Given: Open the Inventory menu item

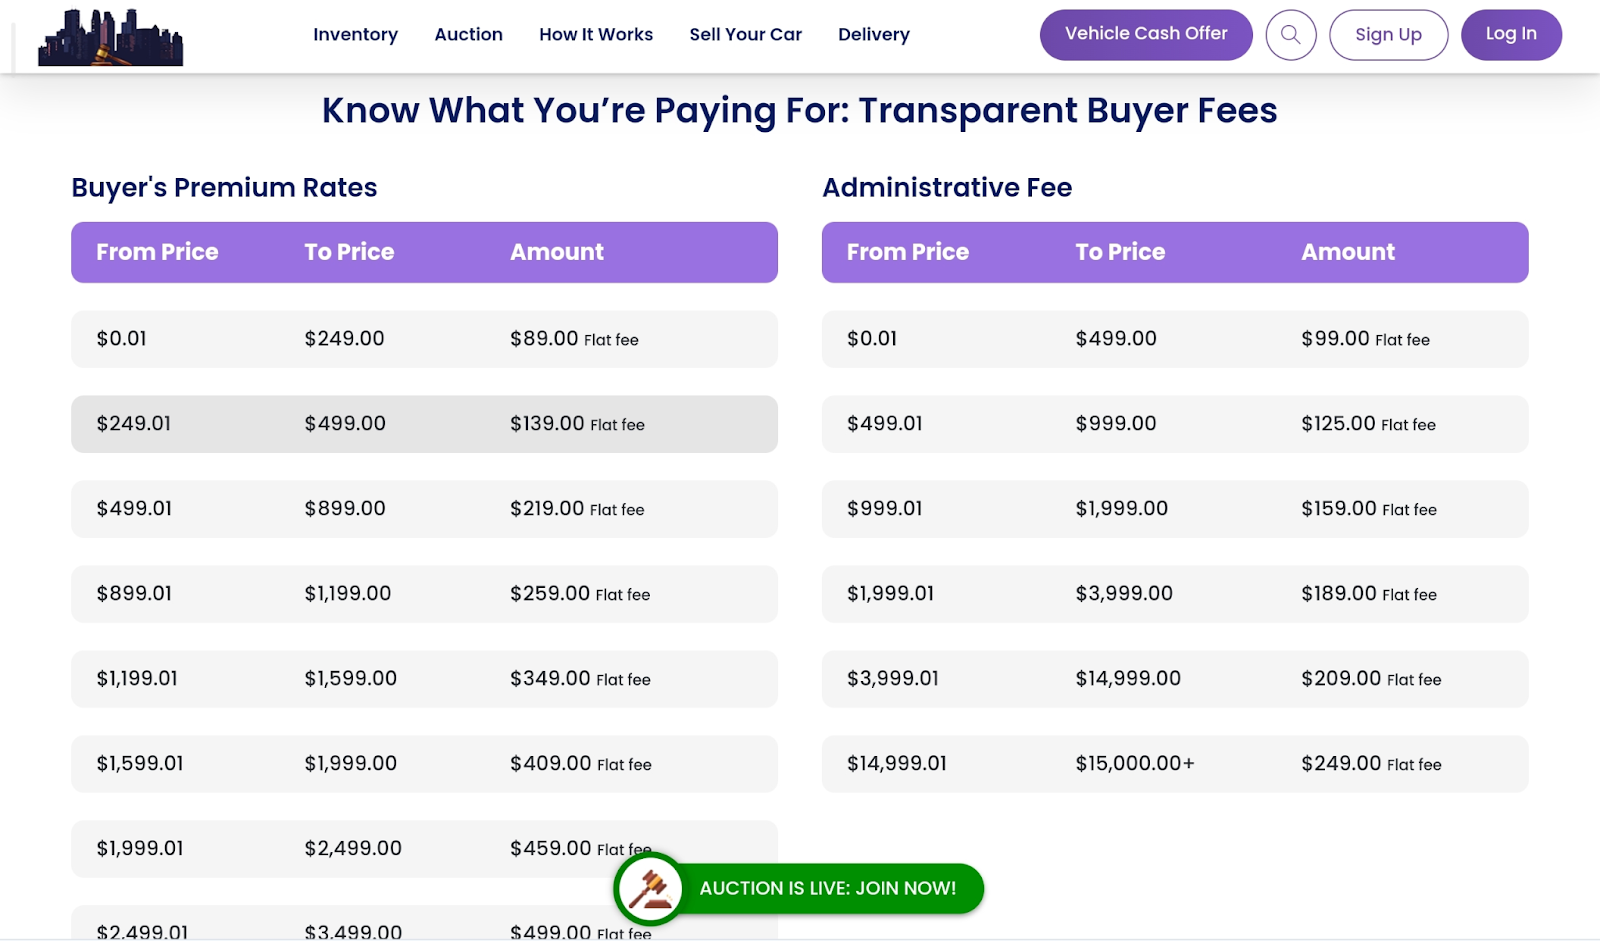Looking at the screenshot, I should pos(355,35).
